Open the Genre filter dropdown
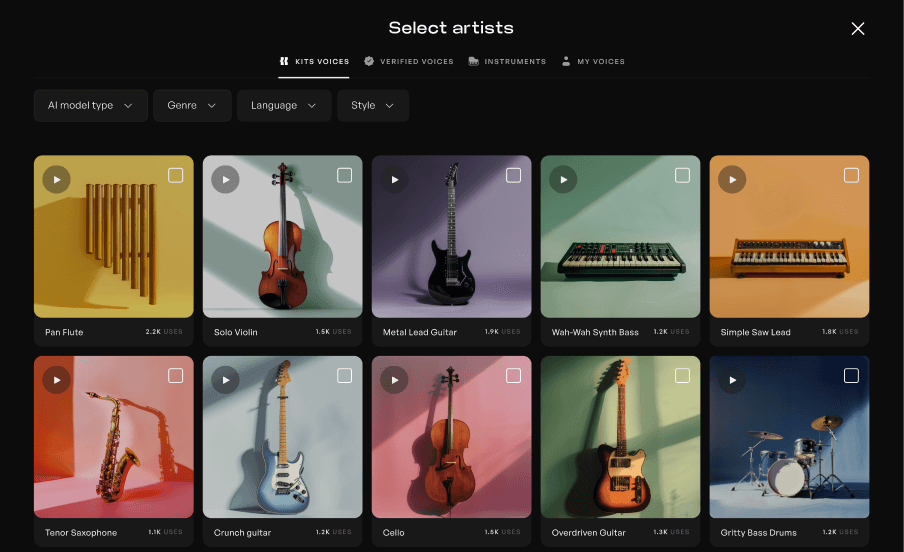The height and width of the screenshot is (552, 904). tap(192, 106)
